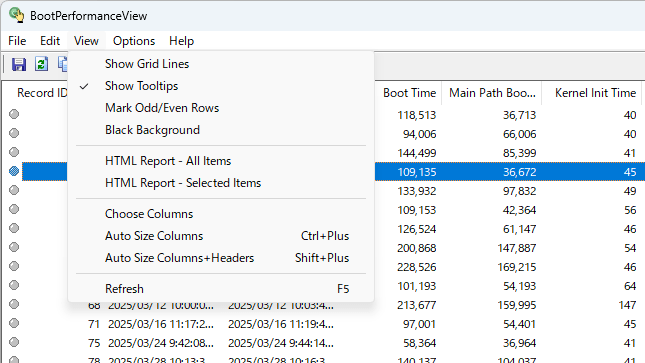Choose Auto Size Columns+Headers

pos(221,258)
